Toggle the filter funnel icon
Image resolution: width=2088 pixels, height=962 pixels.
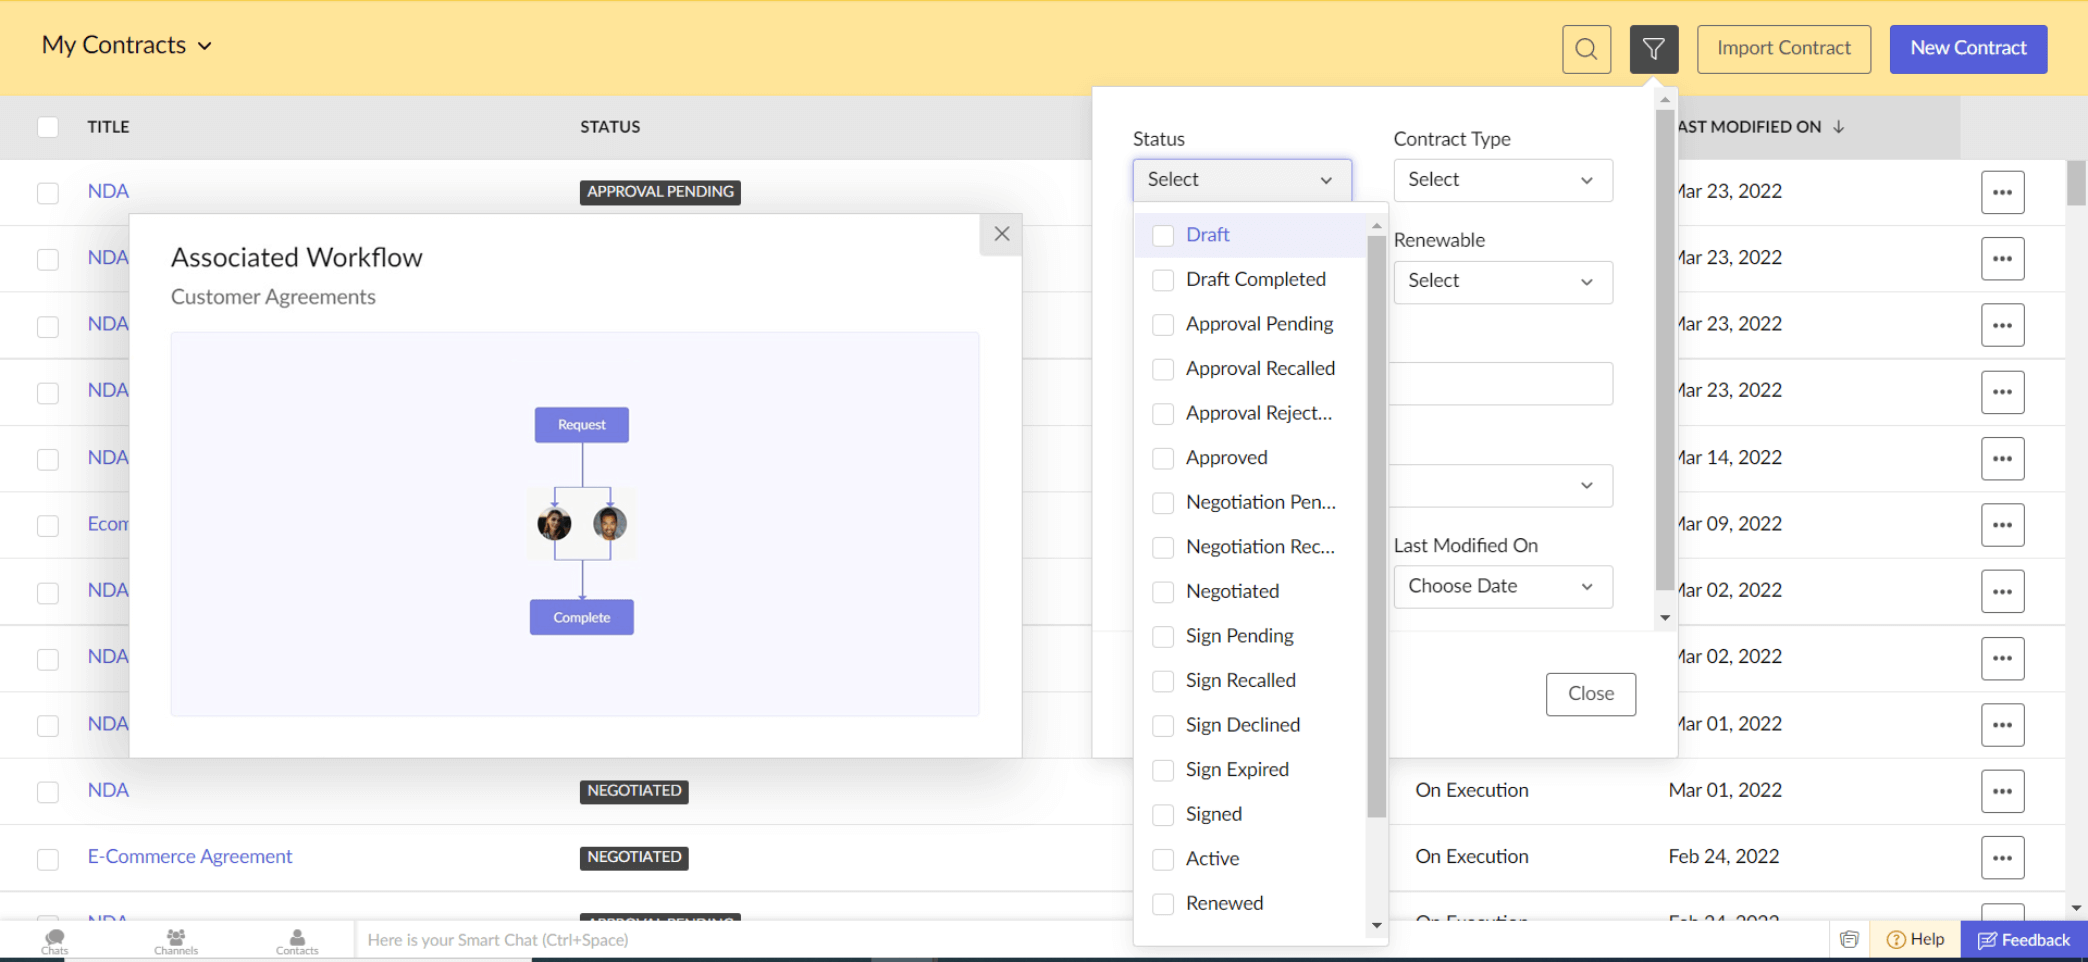pyautogui.click(x=1653, y=49)
